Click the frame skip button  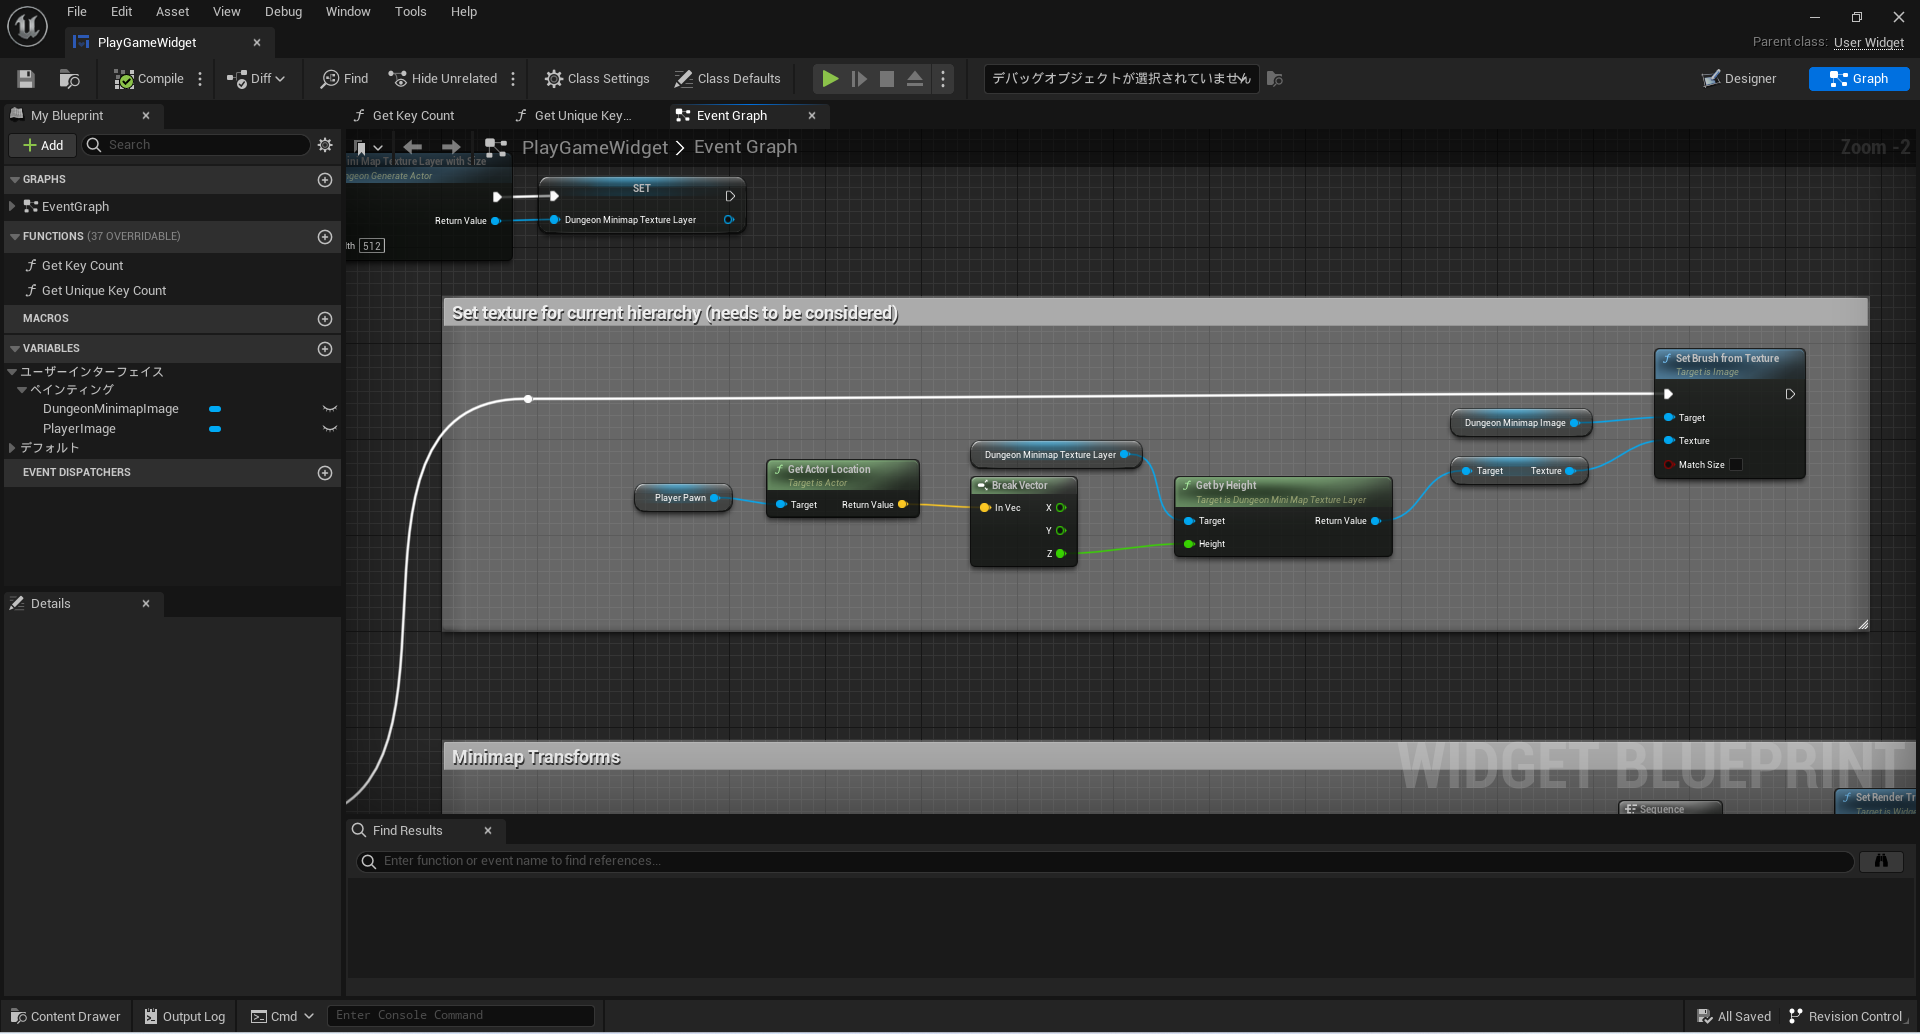point(859,79)
